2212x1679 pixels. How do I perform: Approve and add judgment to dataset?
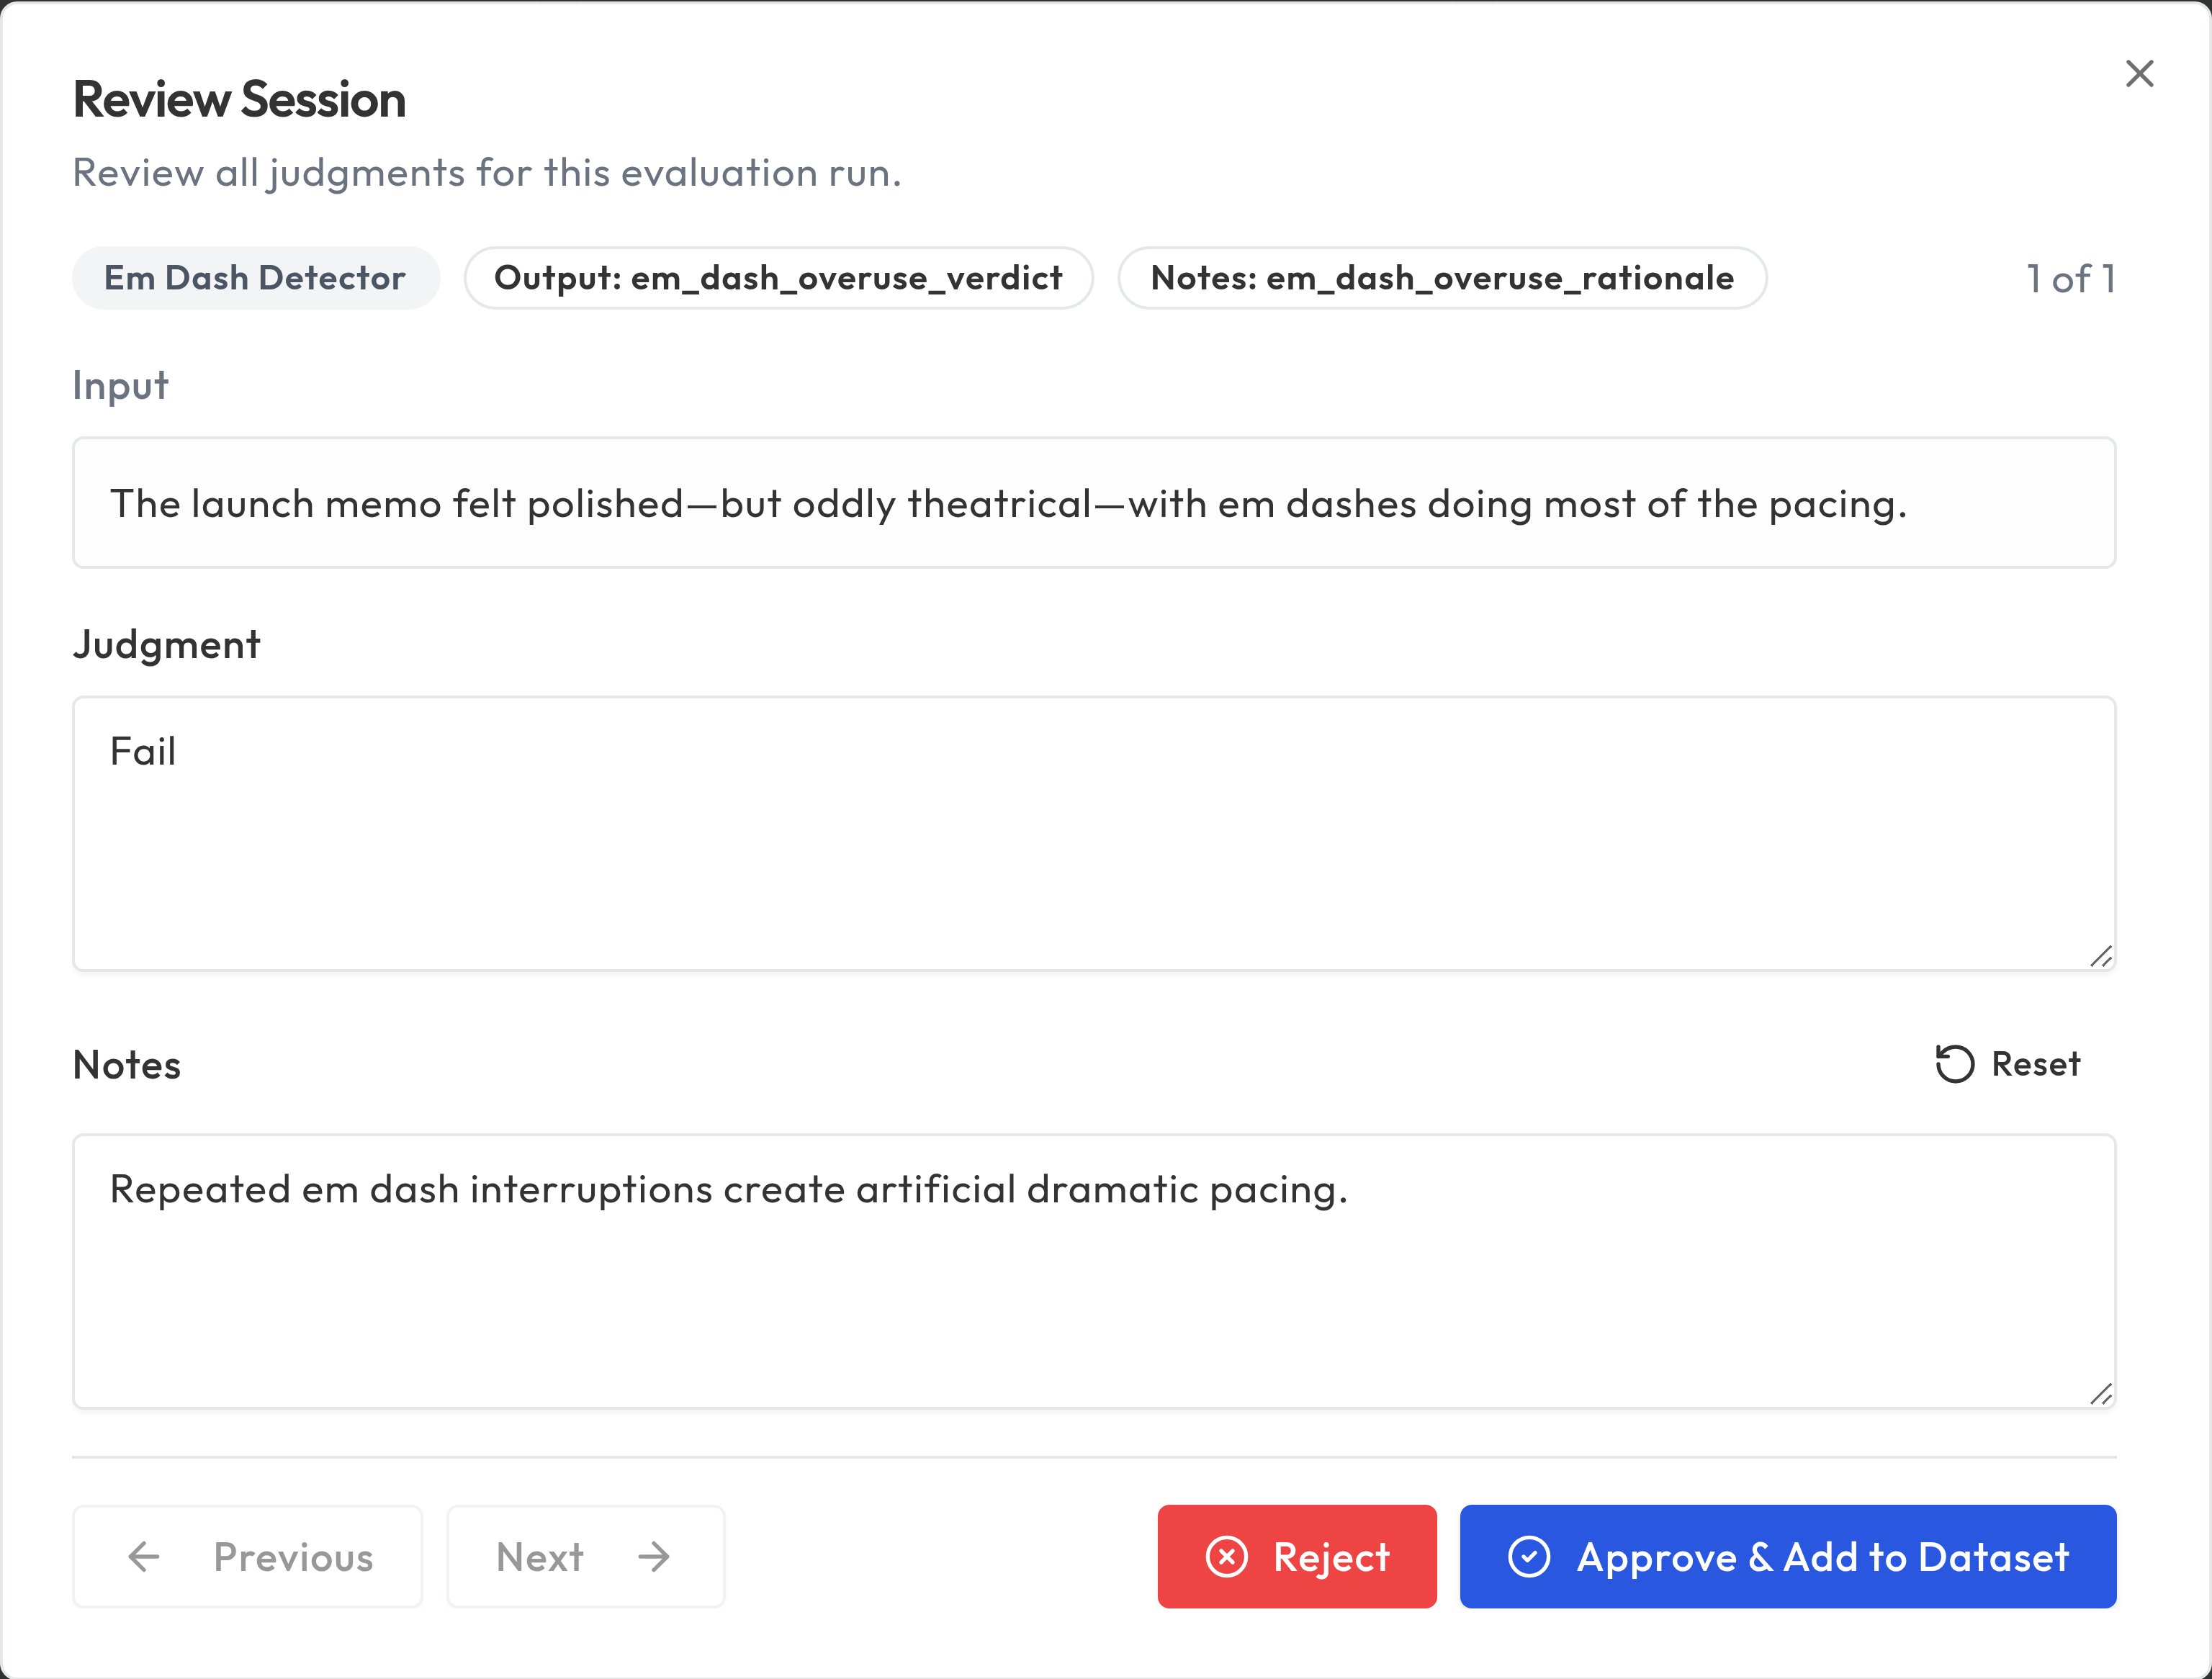(x=1788, y=1557)
